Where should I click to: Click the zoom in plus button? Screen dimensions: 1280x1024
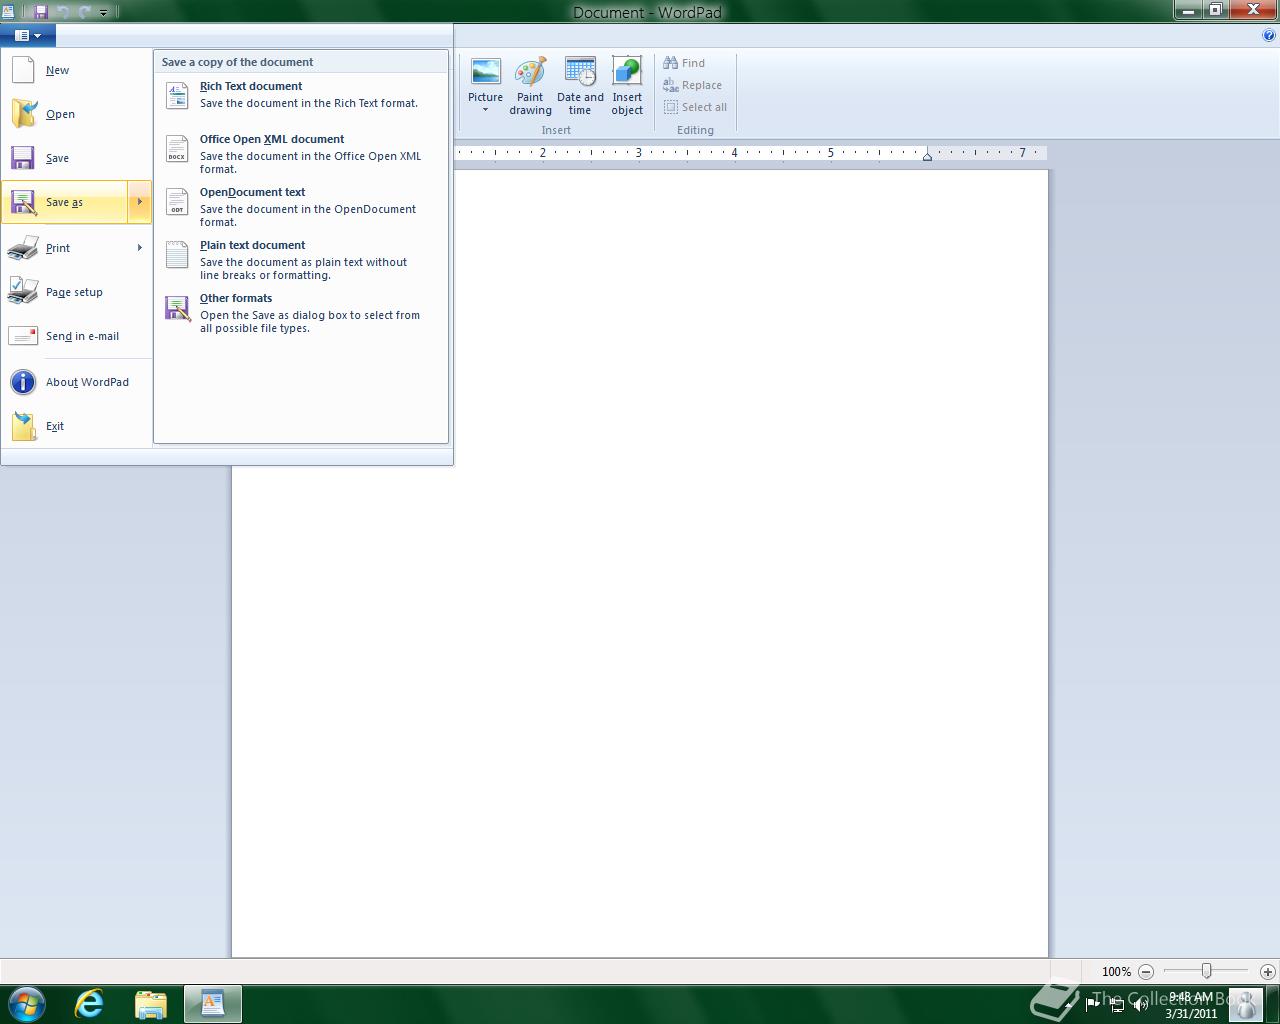point(1268,971)
